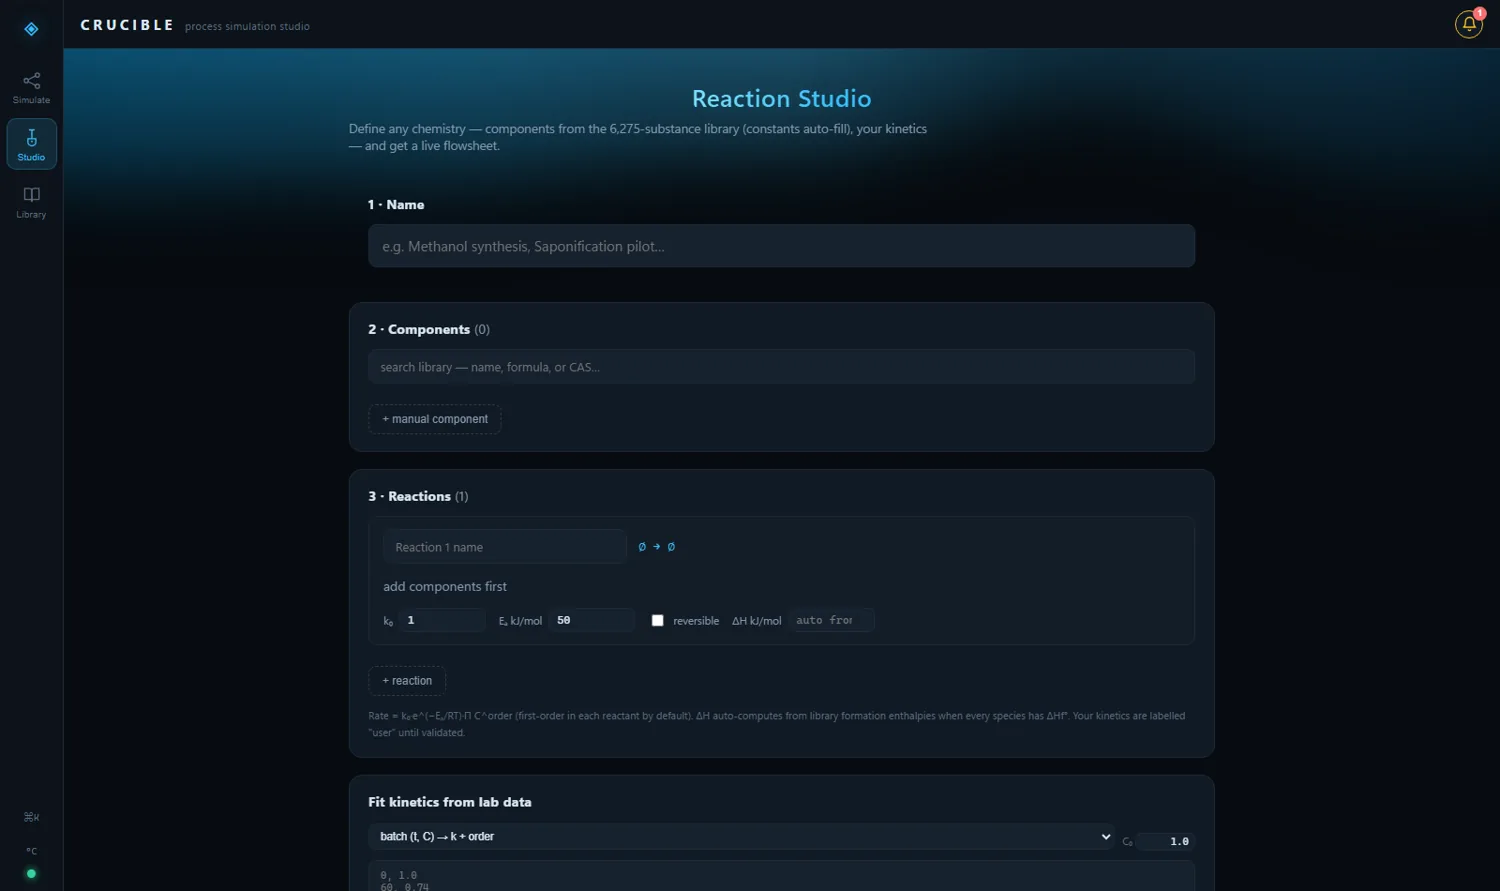This screenshot has height=891, width=1500.
Task: Focus the Name input field
Action: [781, 246]
